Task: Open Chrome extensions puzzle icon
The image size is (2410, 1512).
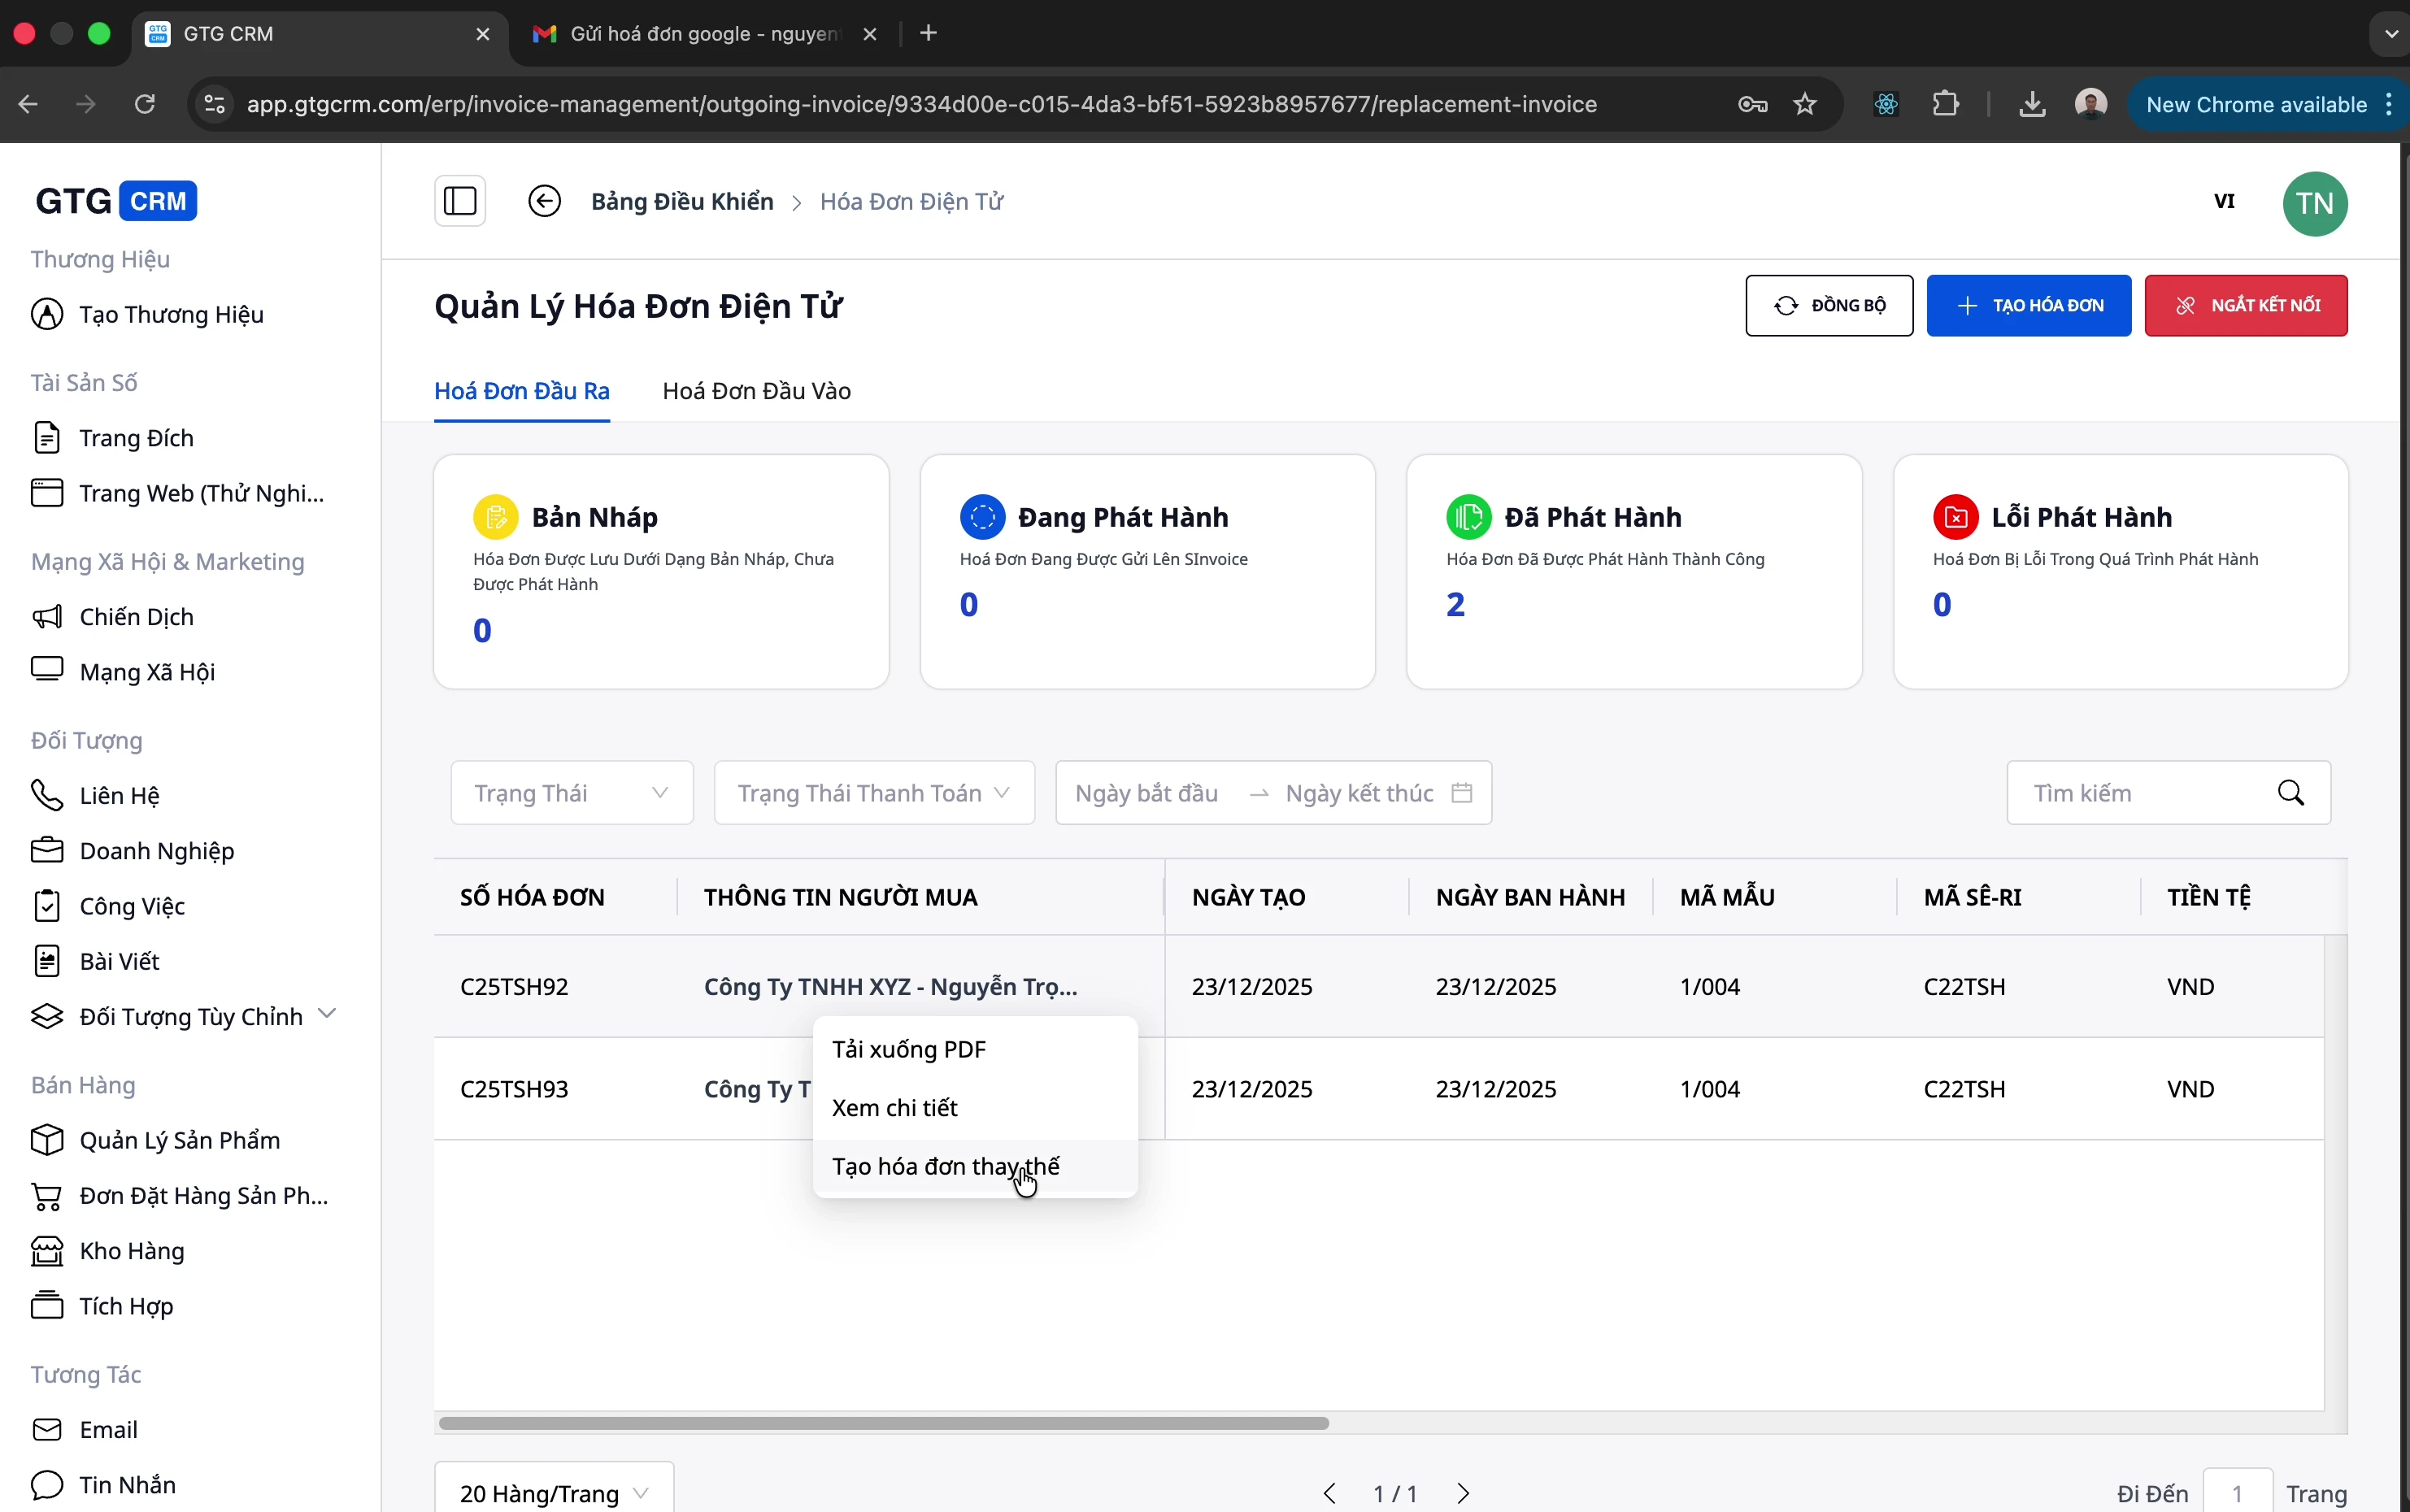Action: pos(1946,104)
